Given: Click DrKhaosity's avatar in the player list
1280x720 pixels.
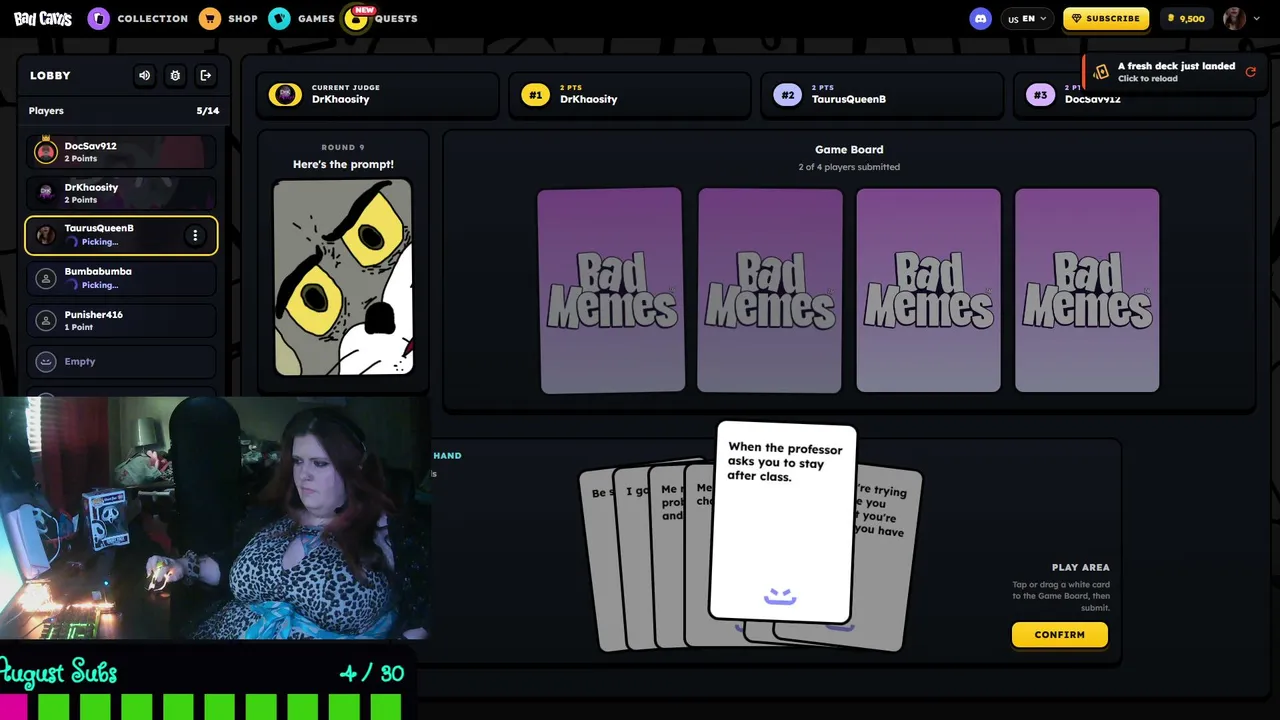Looking at the screenshot, I should coord(45,192).
